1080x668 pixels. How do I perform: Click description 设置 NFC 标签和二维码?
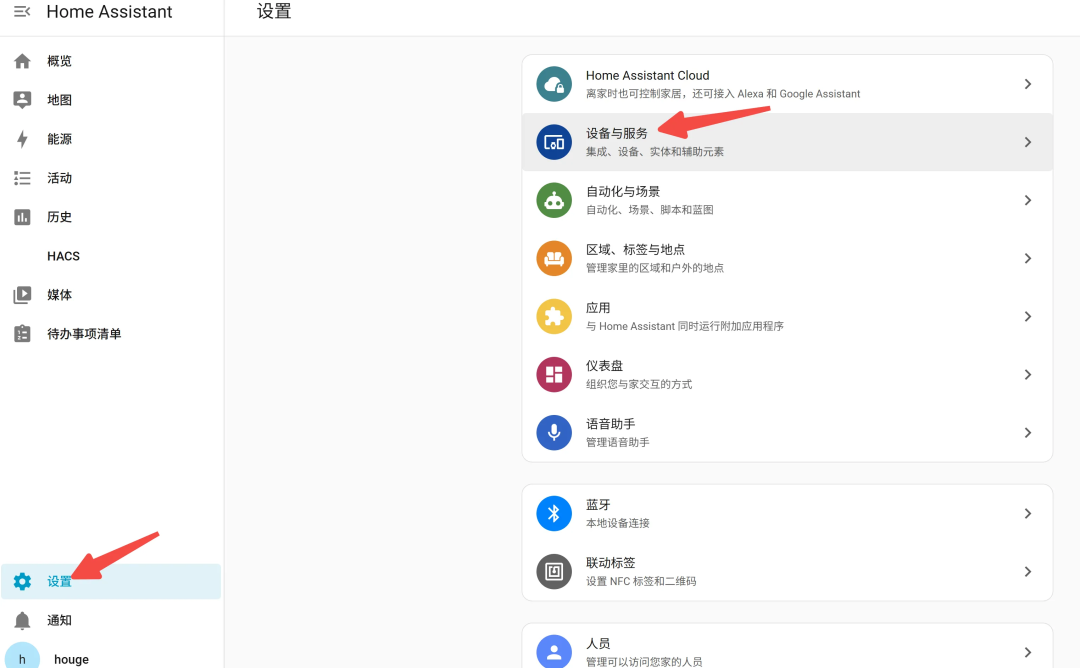coord(641,581)
